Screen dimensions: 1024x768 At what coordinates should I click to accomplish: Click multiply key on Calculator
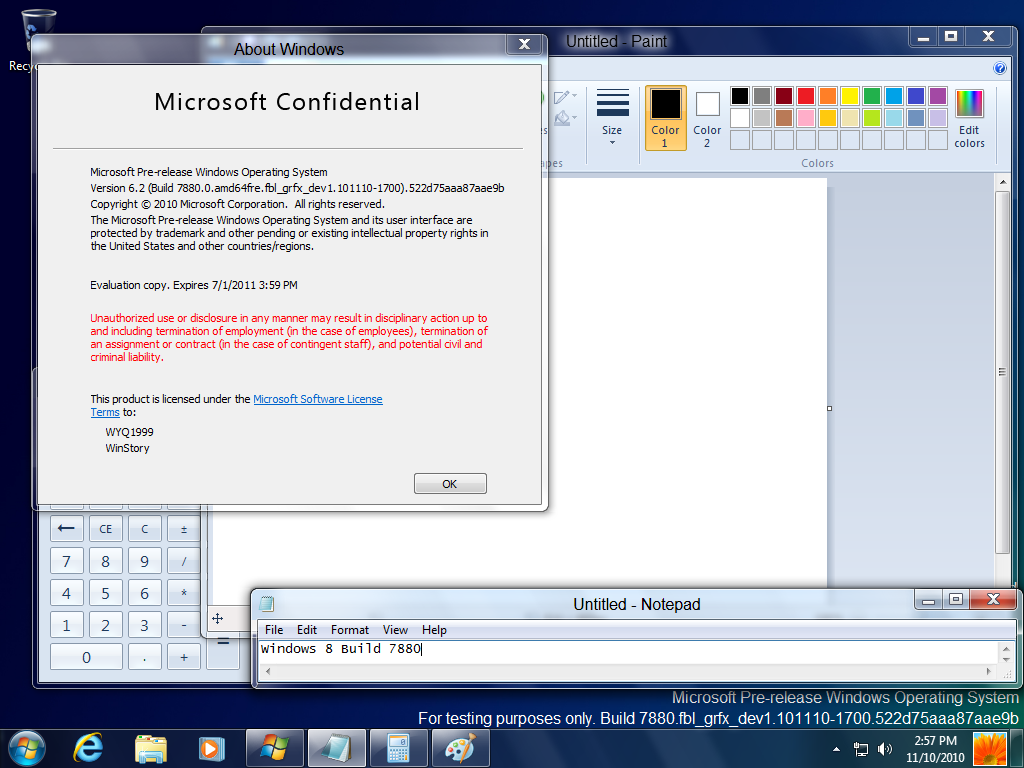pos(184,593)
